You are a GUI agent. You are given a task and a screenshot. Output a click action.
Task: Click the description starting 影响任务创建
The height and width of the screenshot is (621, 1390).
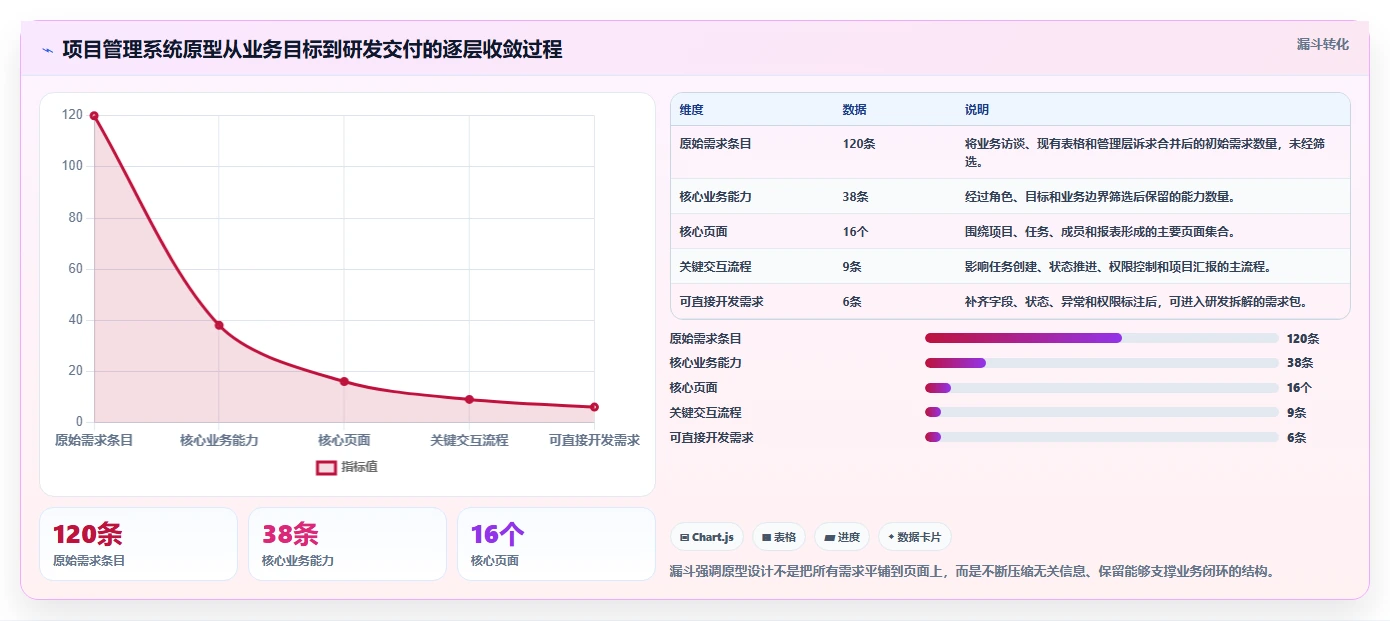point(1118,267)
